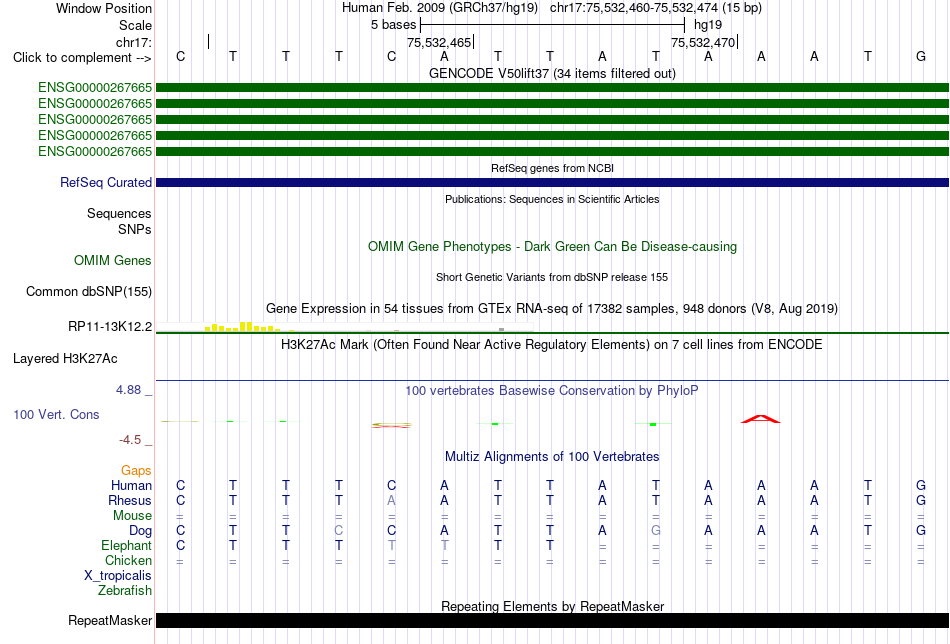Click the '5 bases' scale label
950x644 pixels.
click(394, 25)
